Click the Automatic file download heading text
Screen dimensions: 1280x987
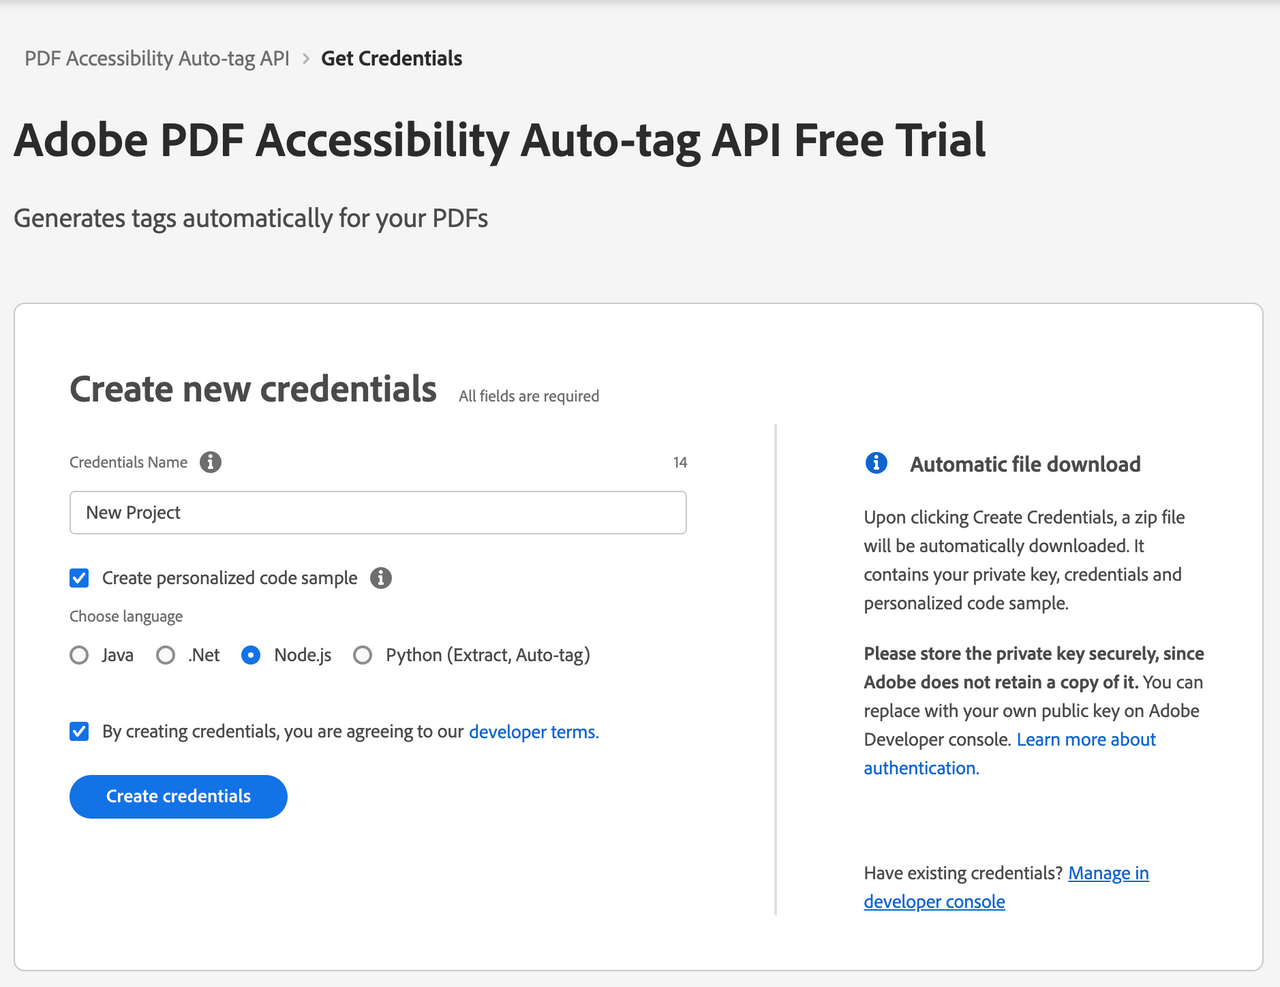[x=1025, y=464]
